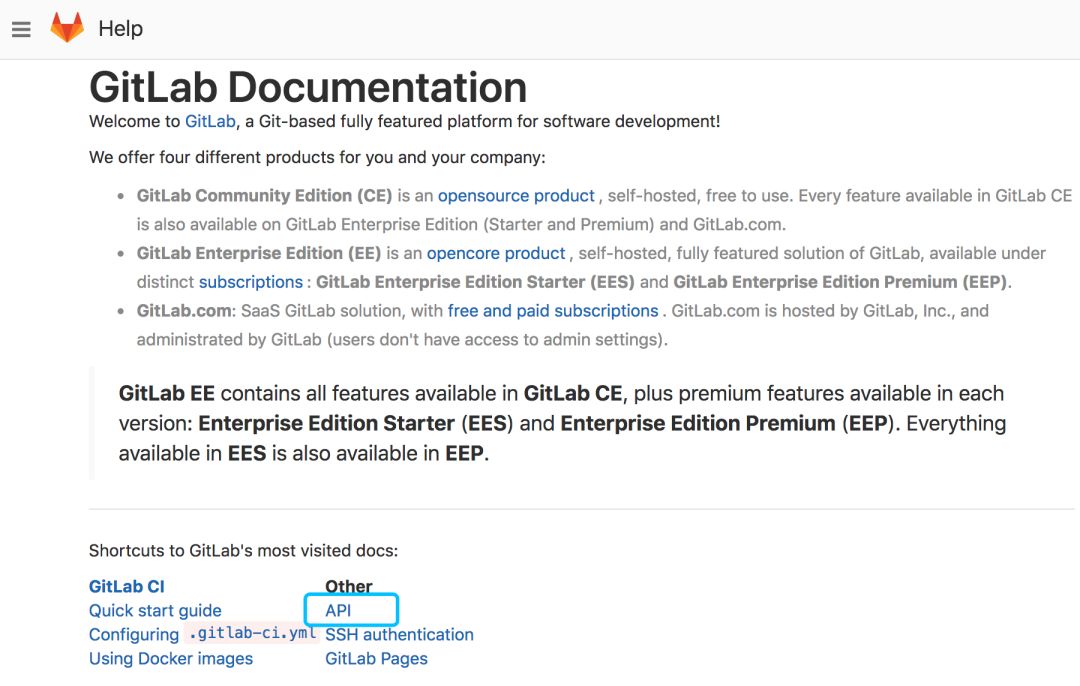This screenshot has width=1080, height=686.
Task: Open the API docs link
Action: (338, 610)
